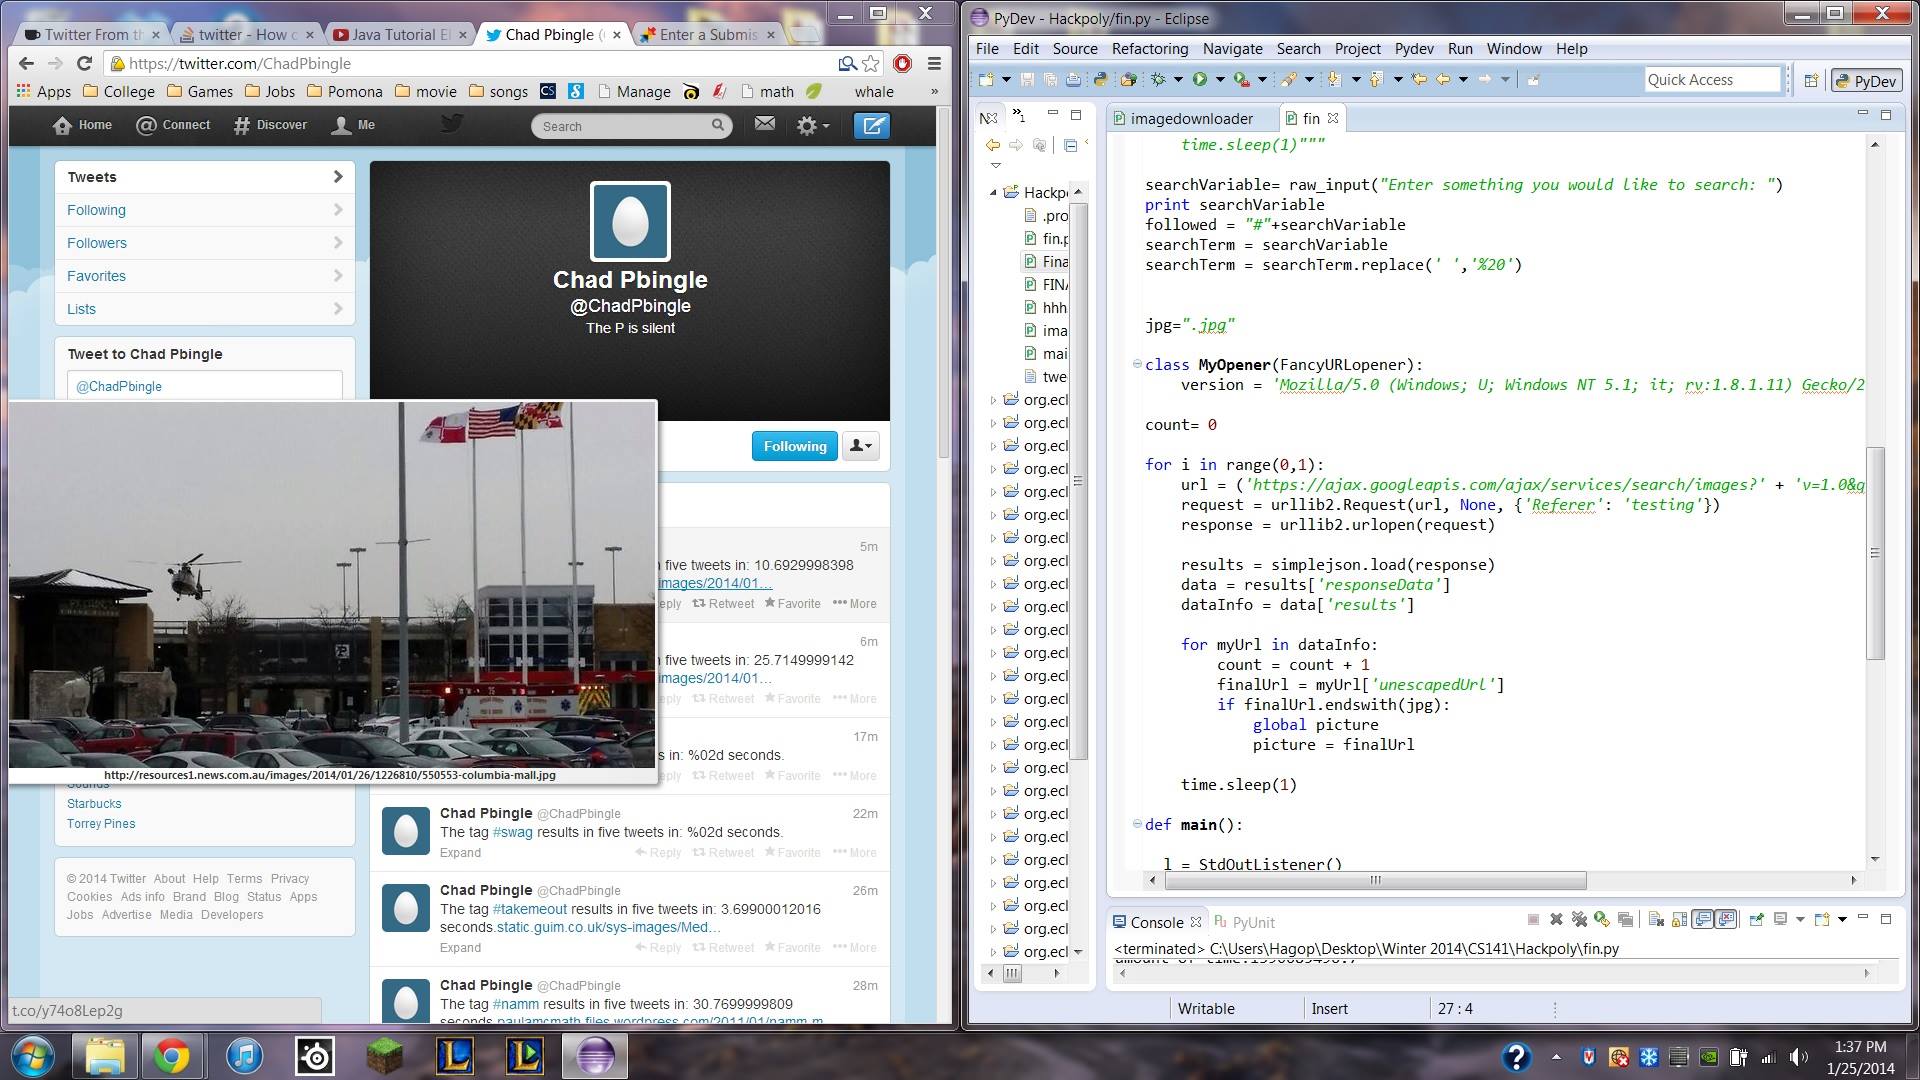Click the Open Perspective icon

tap(1811, 81)
